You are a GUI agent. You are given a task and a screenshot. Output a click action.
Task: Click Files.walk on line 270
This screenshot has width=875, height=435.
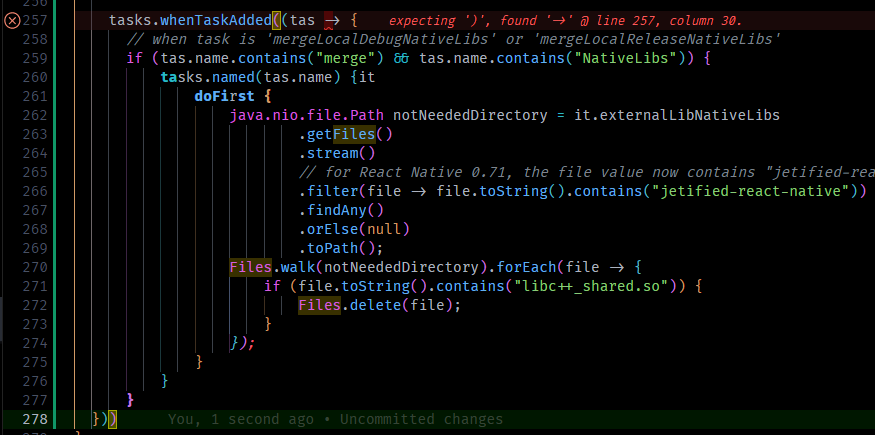(x=272, y=267)
